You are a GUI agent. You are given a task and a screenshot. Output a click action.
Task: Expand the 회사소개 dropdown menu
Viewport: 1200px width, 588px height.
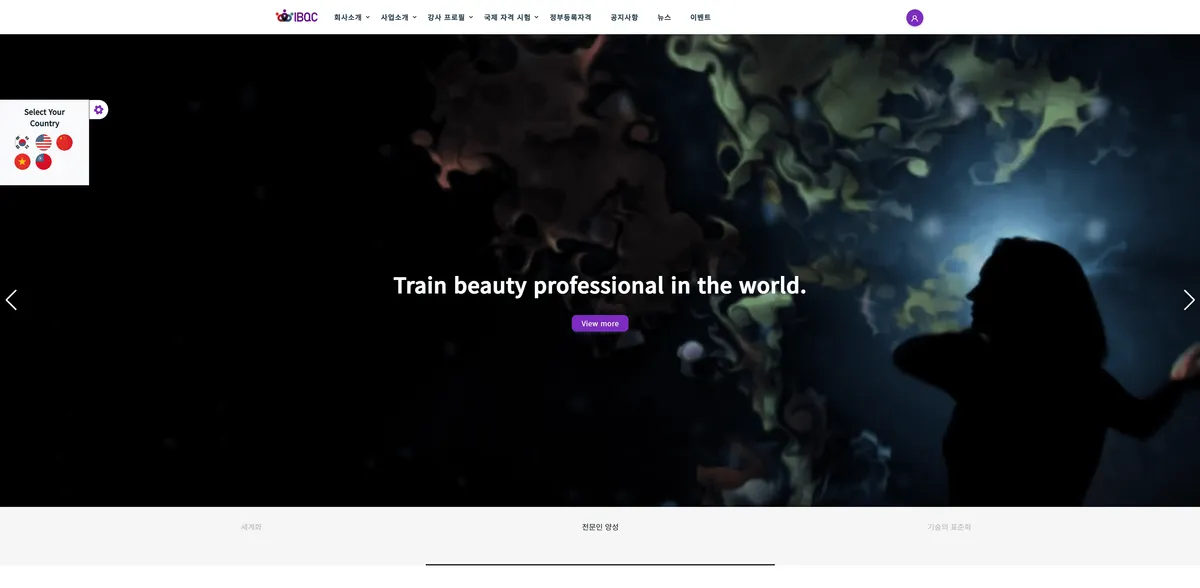pos(351,18)
